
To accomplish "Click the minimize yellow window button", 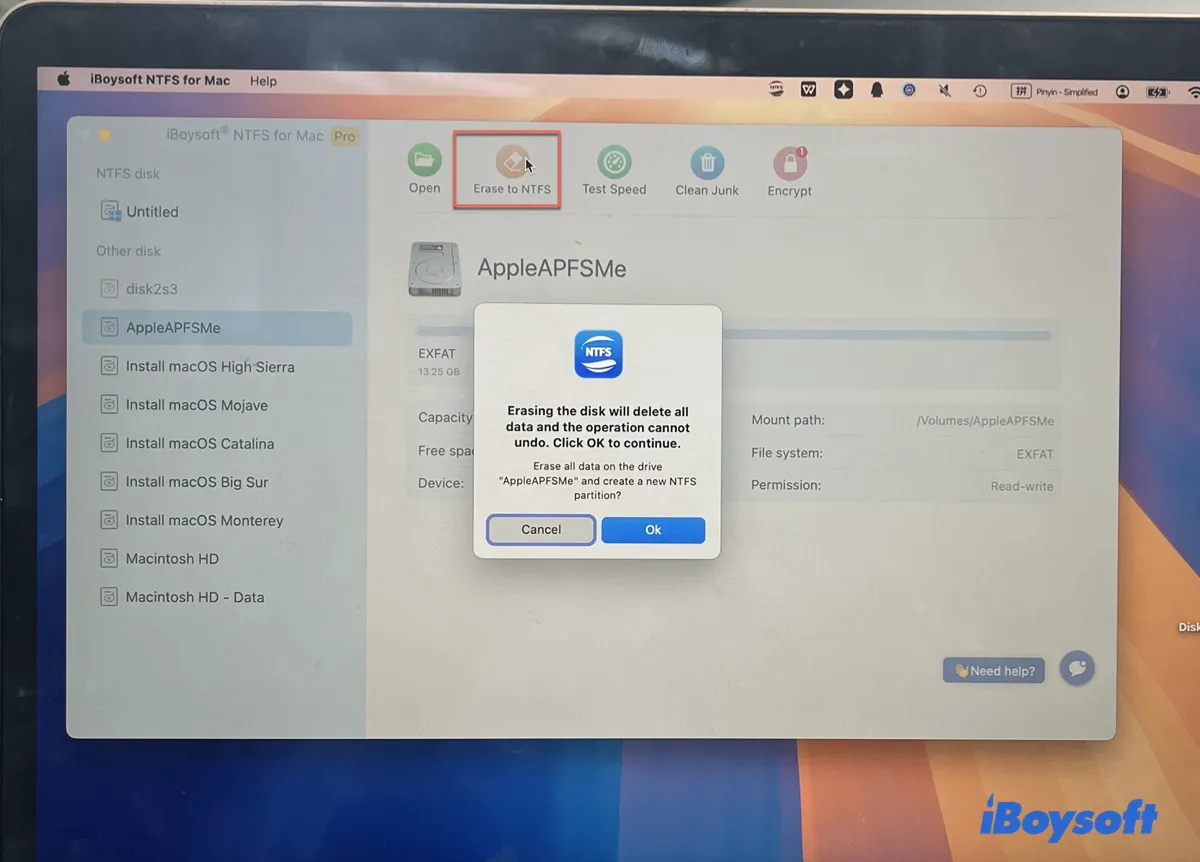I will pyautogui.click(x=105, y=134).
